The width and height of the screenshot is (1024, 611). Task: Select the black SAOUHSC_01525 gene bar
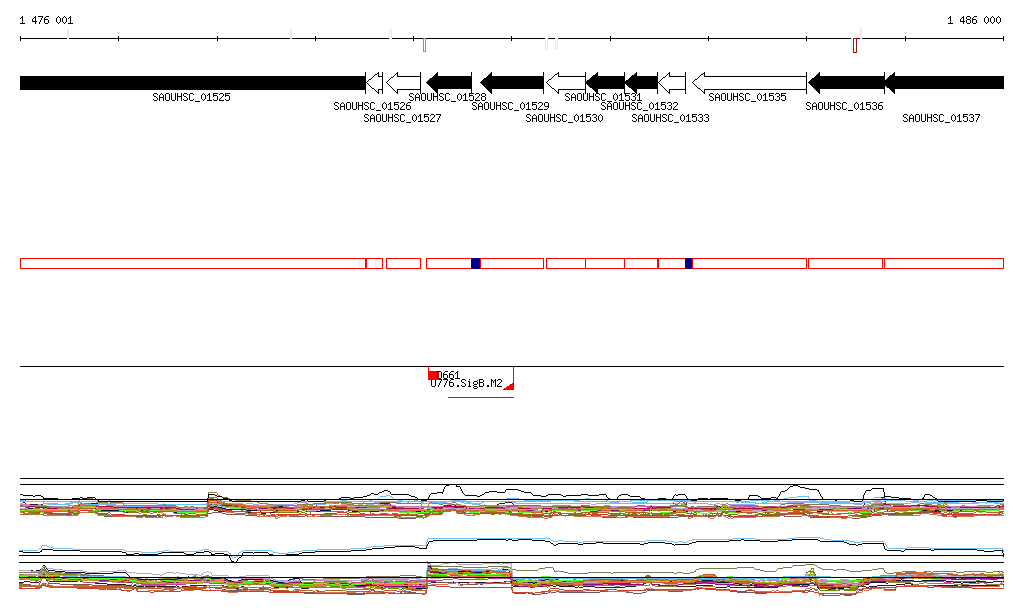point(193,83)
